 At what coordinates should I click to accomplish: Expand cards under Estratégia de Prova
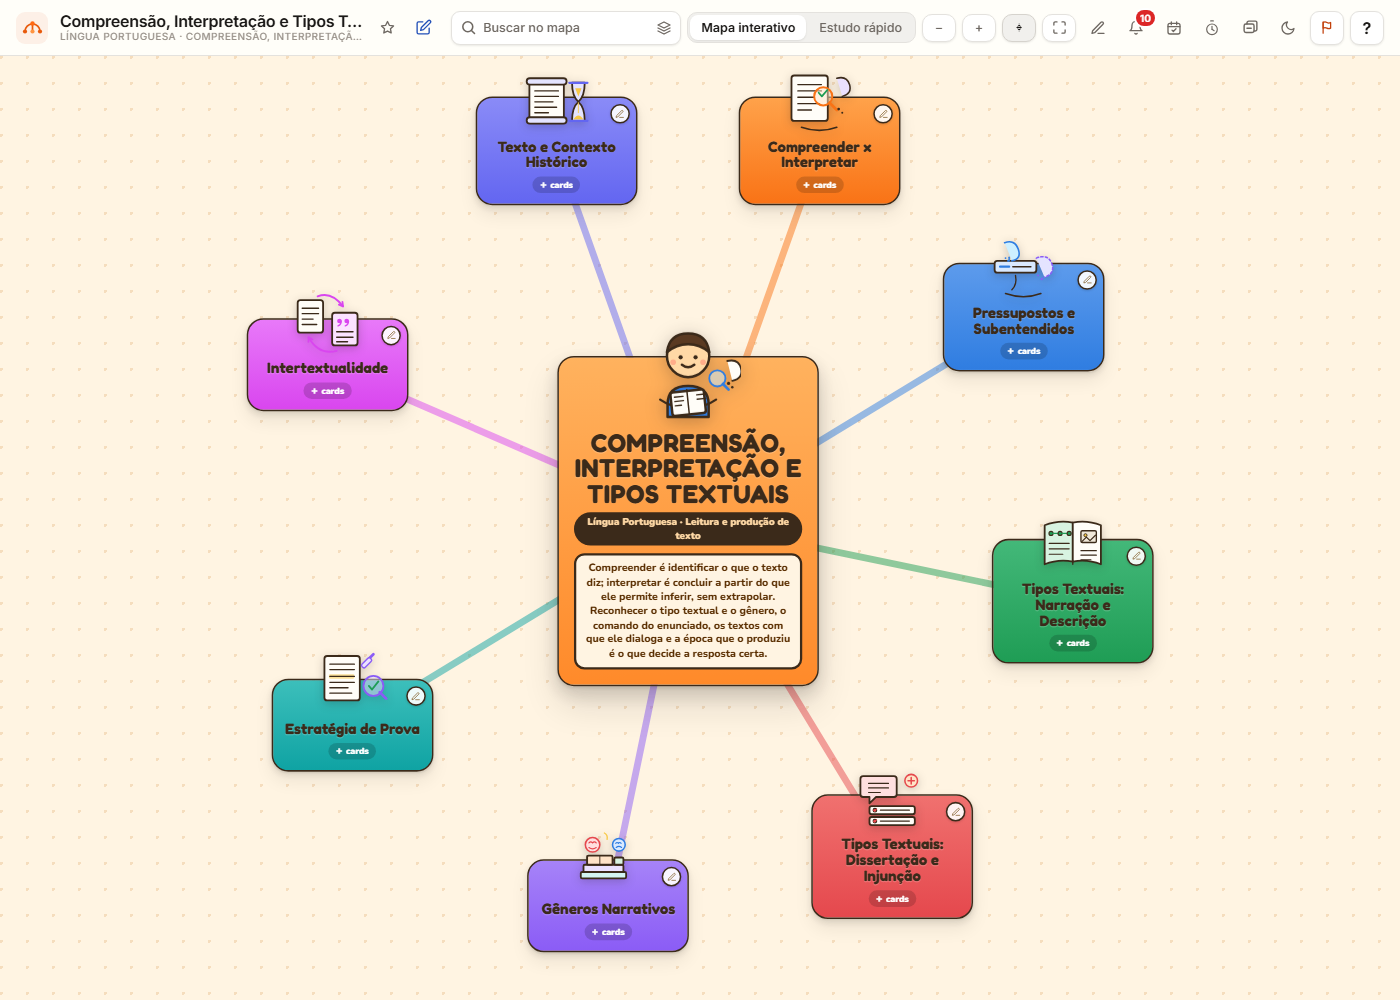coord(353,751)
